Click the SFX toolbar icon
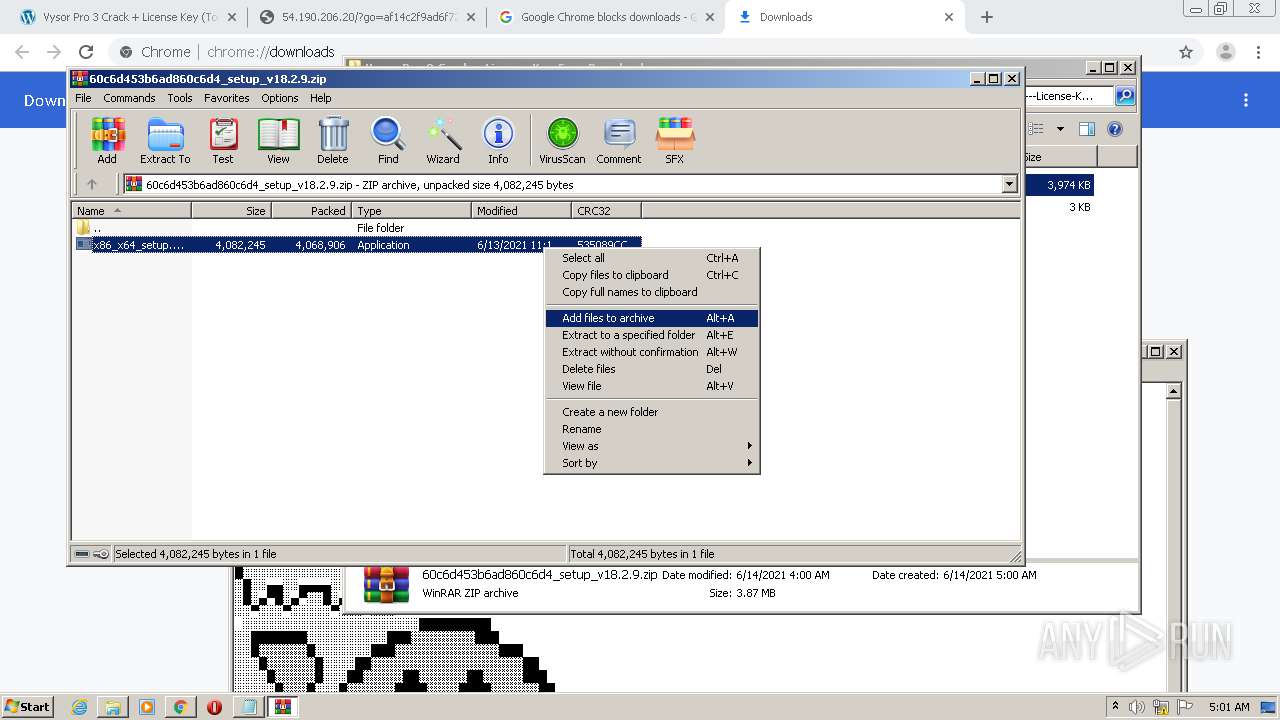 (x=675, y=140)
